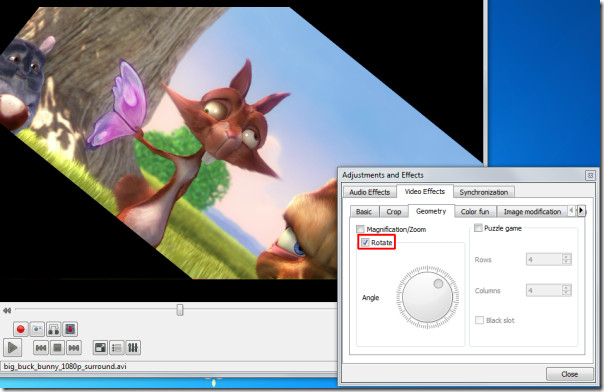Enable Magnification/Zoom checkbox

pyautogui.click(x=360, y=229)
